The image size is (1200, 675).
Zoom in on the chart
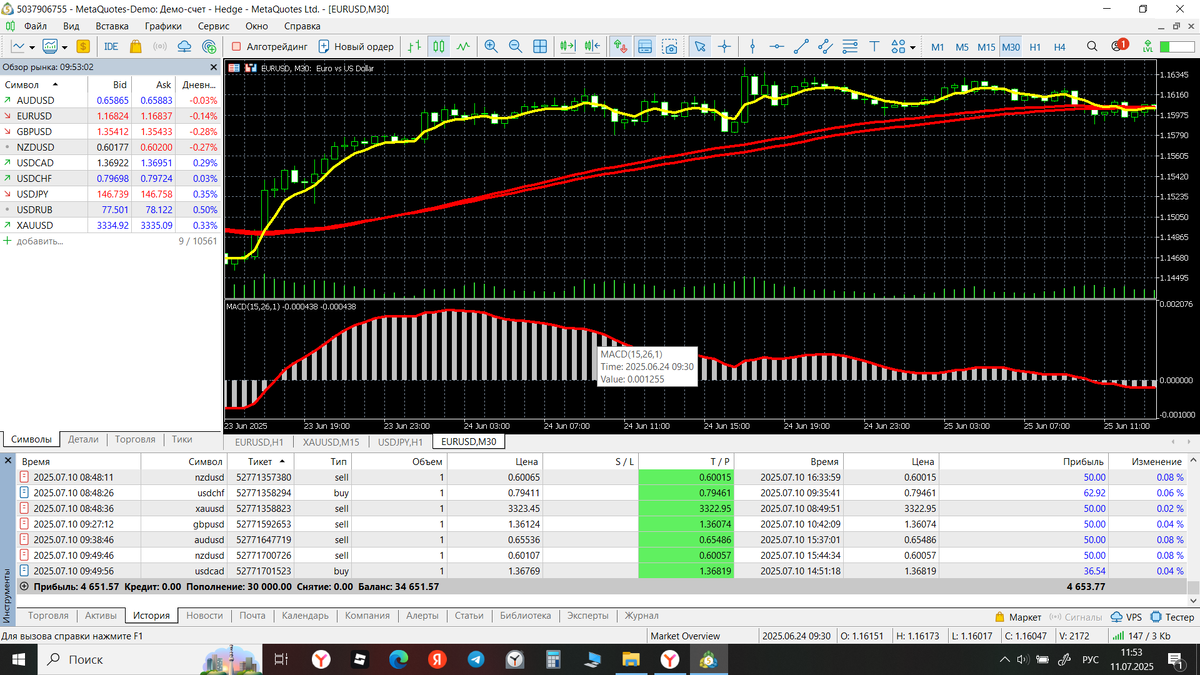[491, 46]
